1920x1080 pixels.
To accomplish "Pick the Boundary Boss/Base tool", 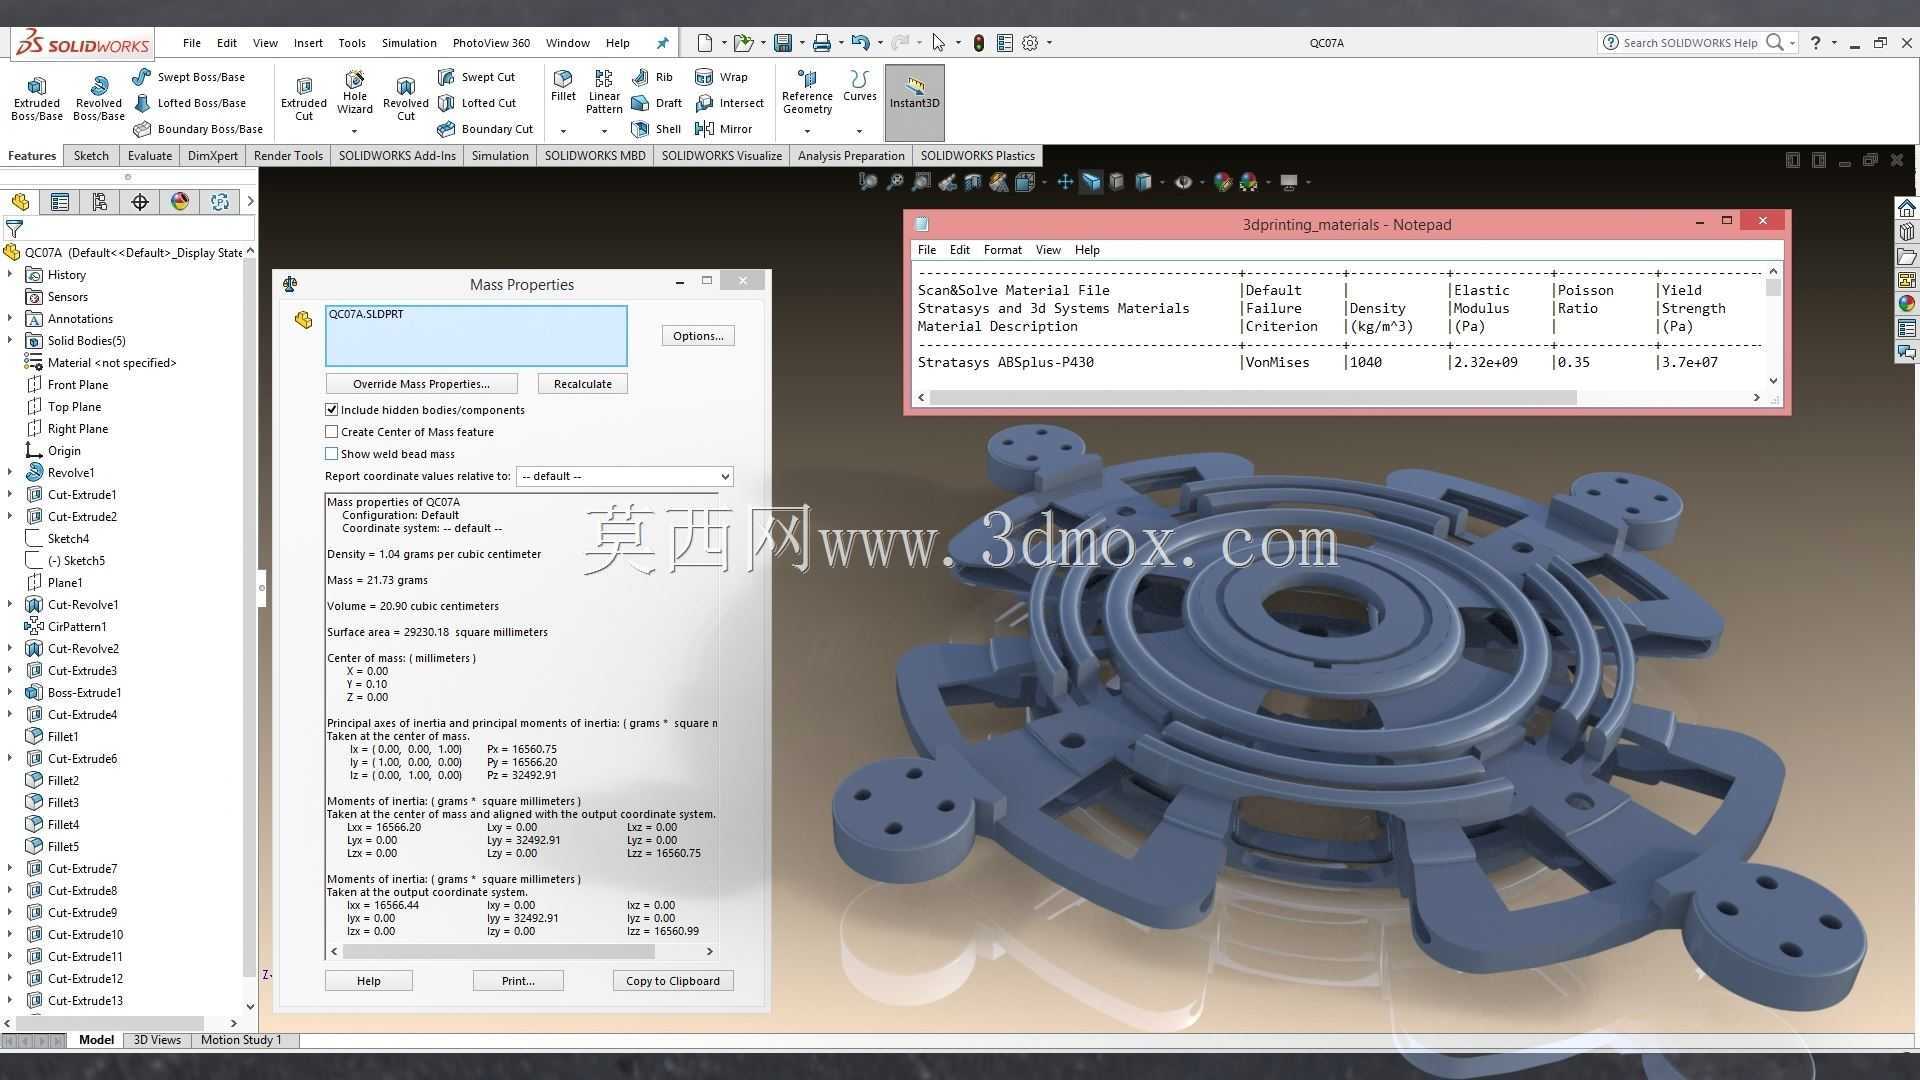I will pos(198,129).
